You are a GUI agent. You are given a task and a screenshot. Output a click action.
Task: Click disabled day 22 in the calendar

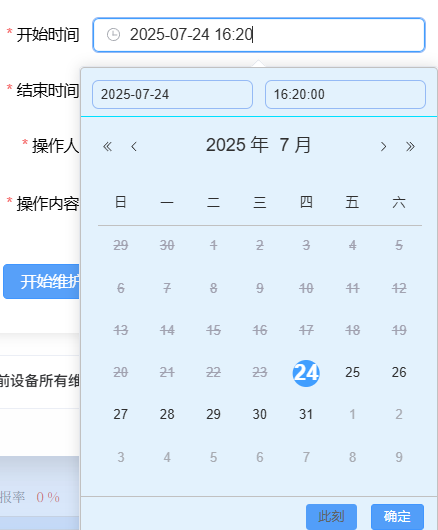point(213,372)
